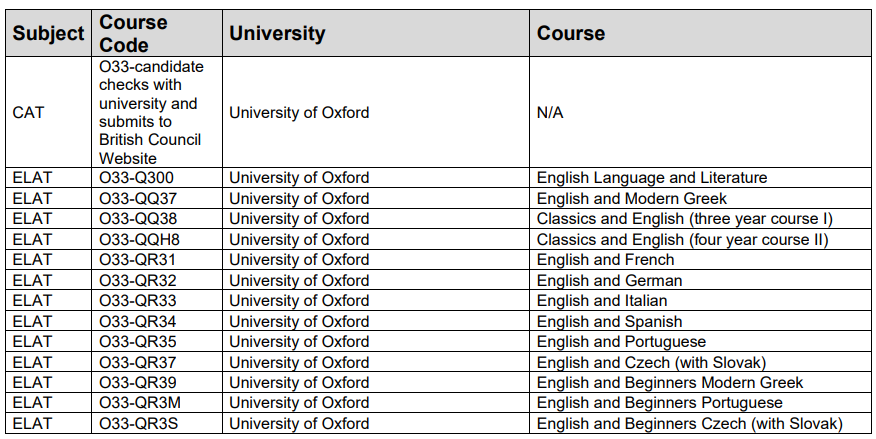Select the N/A course cell
This screenshot has width=876, height=439.
click(700, 112)
